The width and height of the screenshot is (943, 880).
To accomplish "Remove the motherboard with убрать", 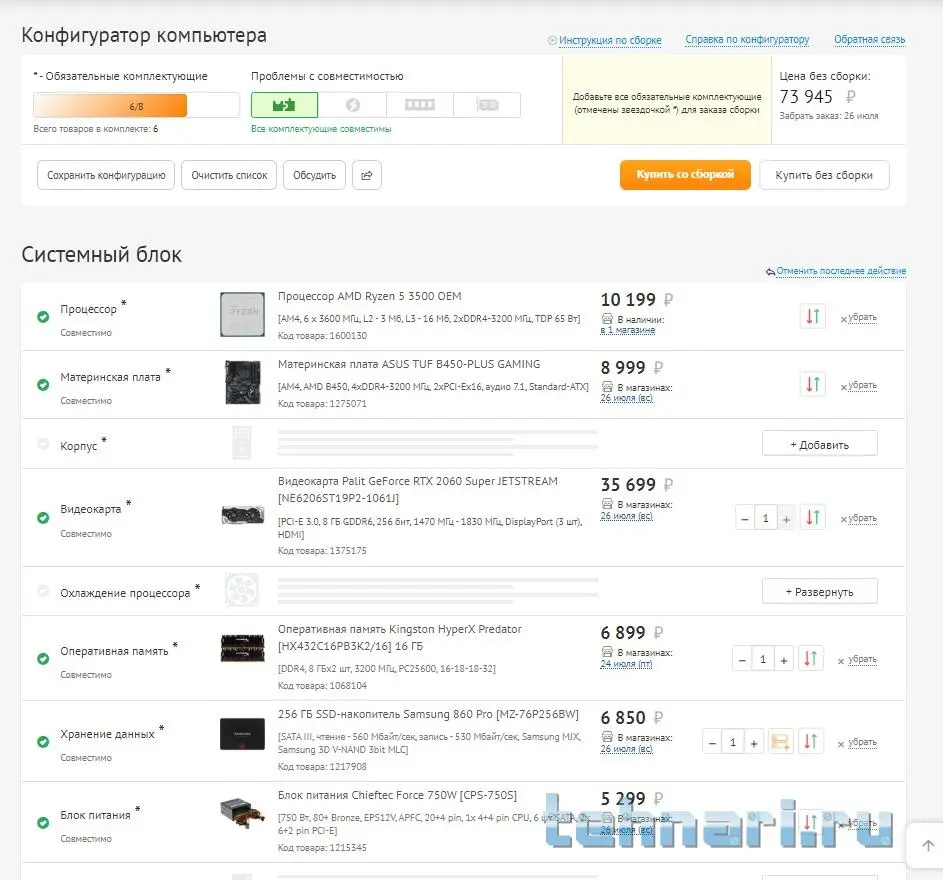I will click(x=862, y=385).
